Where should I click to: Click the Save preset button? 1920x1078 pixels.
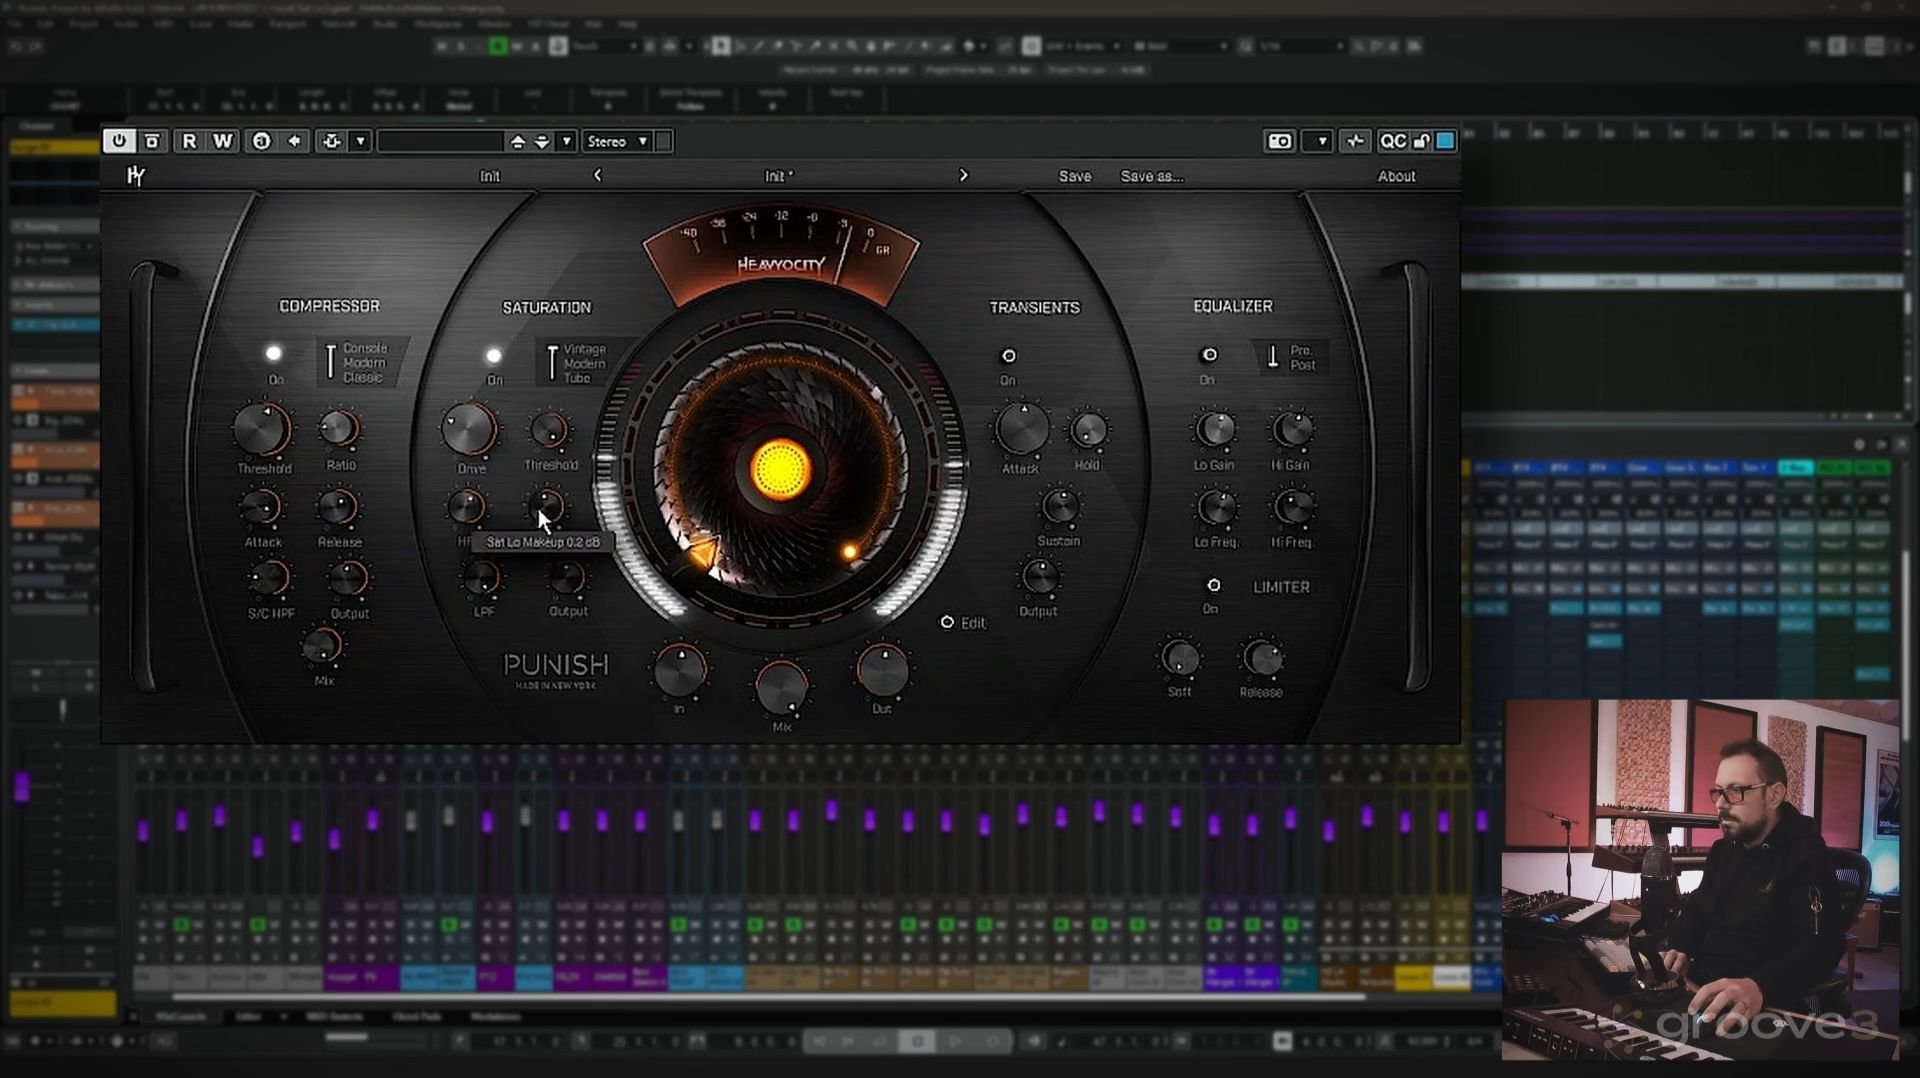point(1075,176)
